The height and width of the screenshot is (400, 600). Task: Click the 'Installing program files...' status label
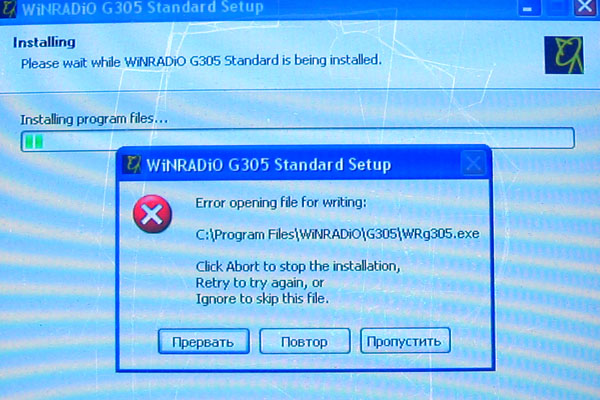point(94,119)
